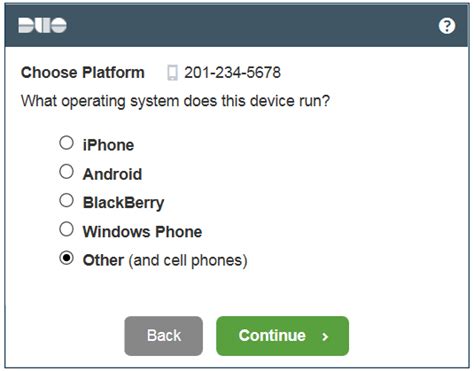Click the selected Other radio button
This screenshot has height=371, width=474.
[x=66, y=258]
